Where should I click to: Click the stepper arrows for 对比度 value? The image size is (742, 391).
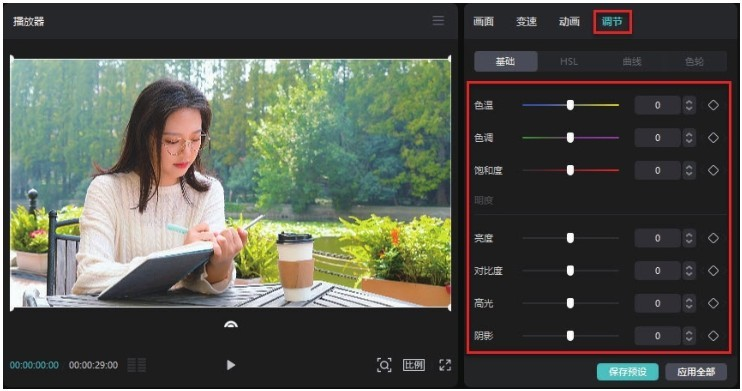(689, 271)
